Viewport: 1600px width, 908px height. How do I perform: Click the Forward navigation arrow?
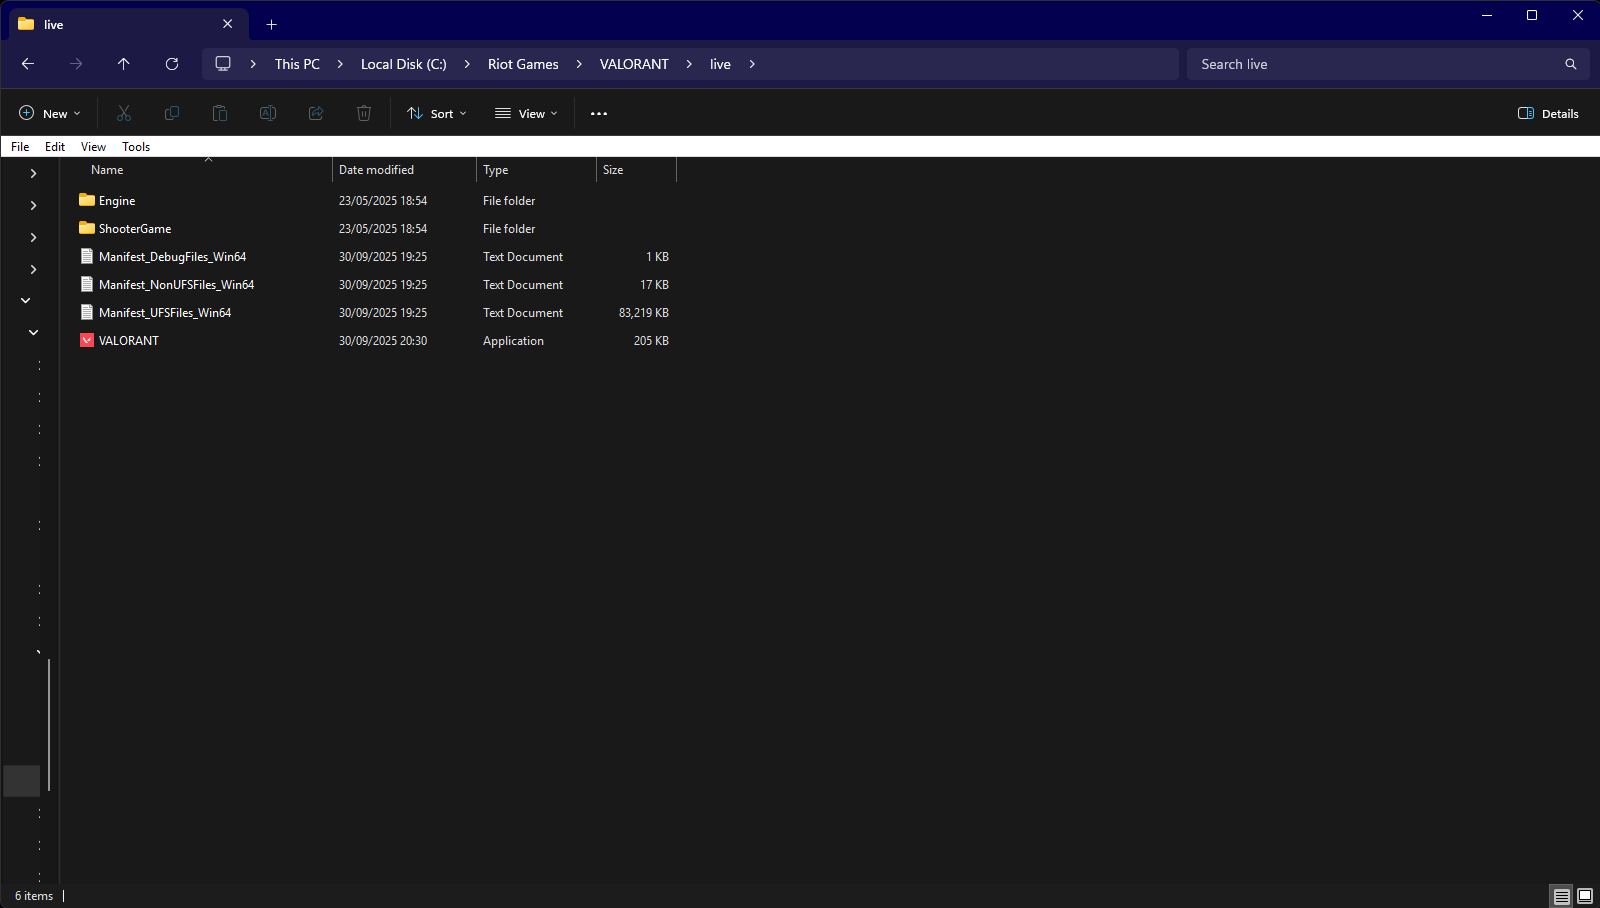click(76, 64)
